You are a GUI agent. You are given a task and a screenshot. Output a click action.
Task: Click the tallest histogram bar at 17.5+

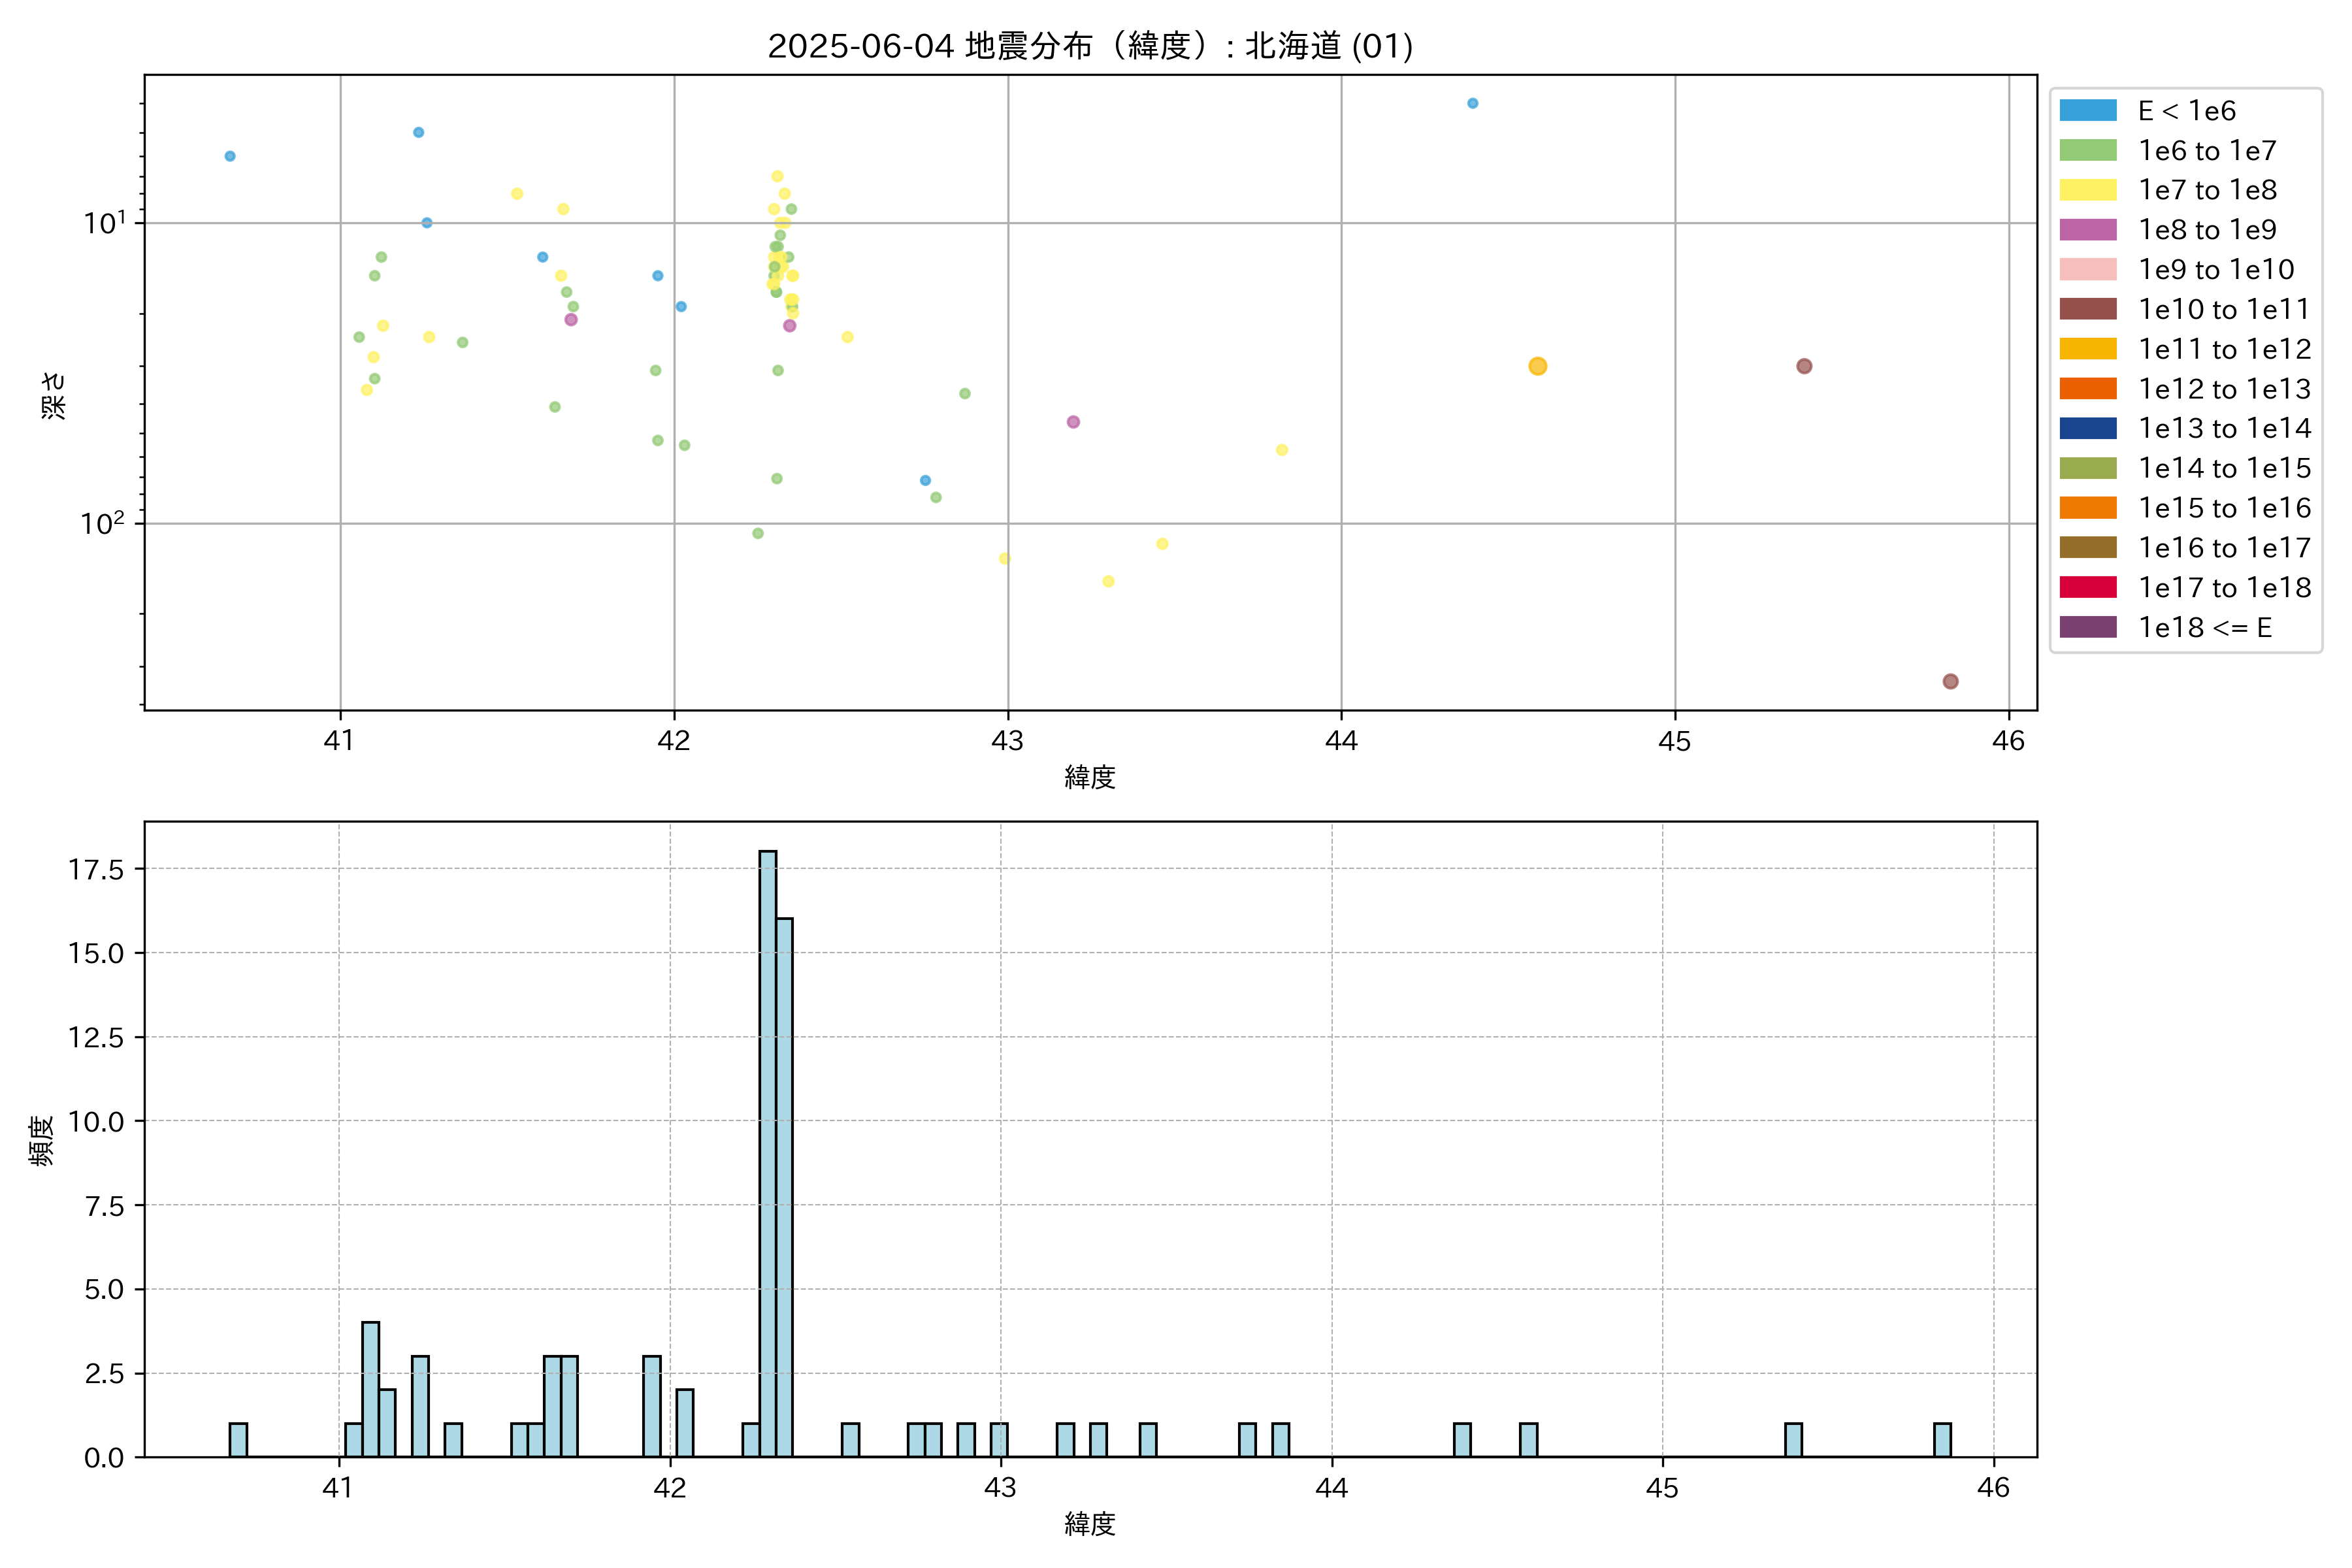click(x=767, y=1150)
